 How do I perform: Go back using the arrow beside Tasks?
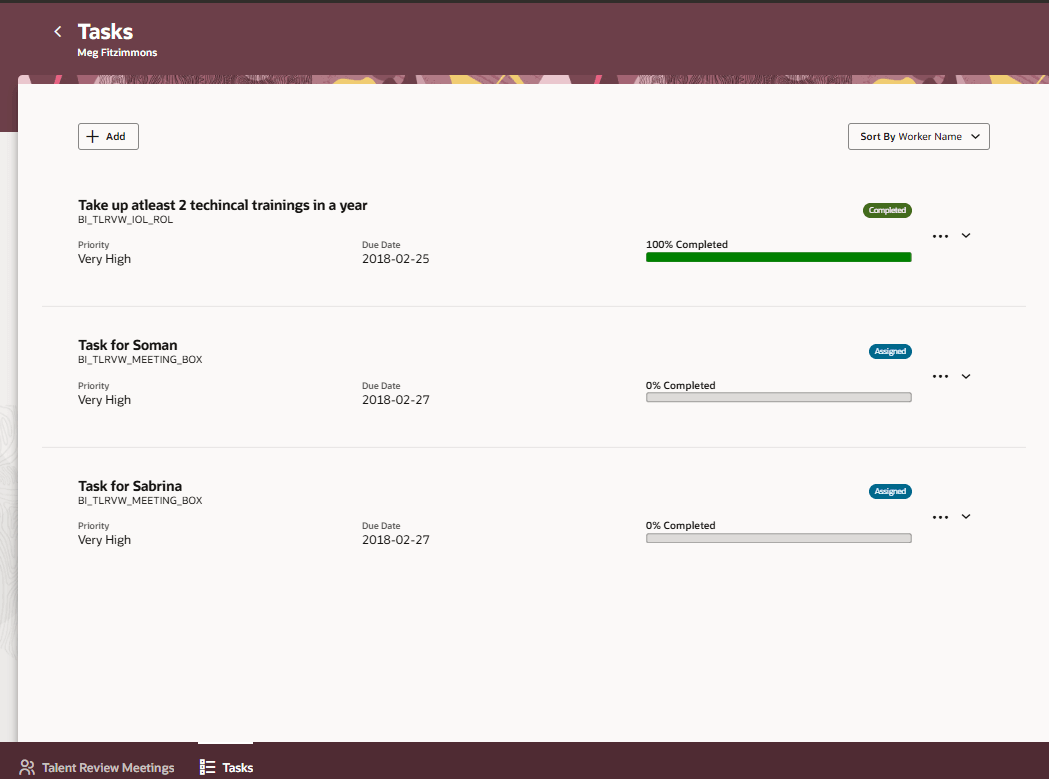point(58,31)
